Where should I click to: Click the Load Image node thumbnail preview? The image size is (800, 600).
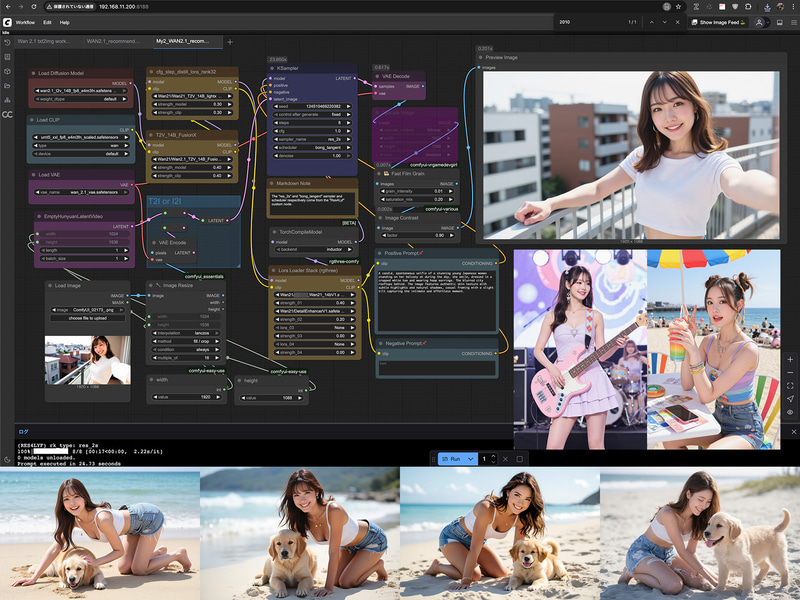coord(88,360)
